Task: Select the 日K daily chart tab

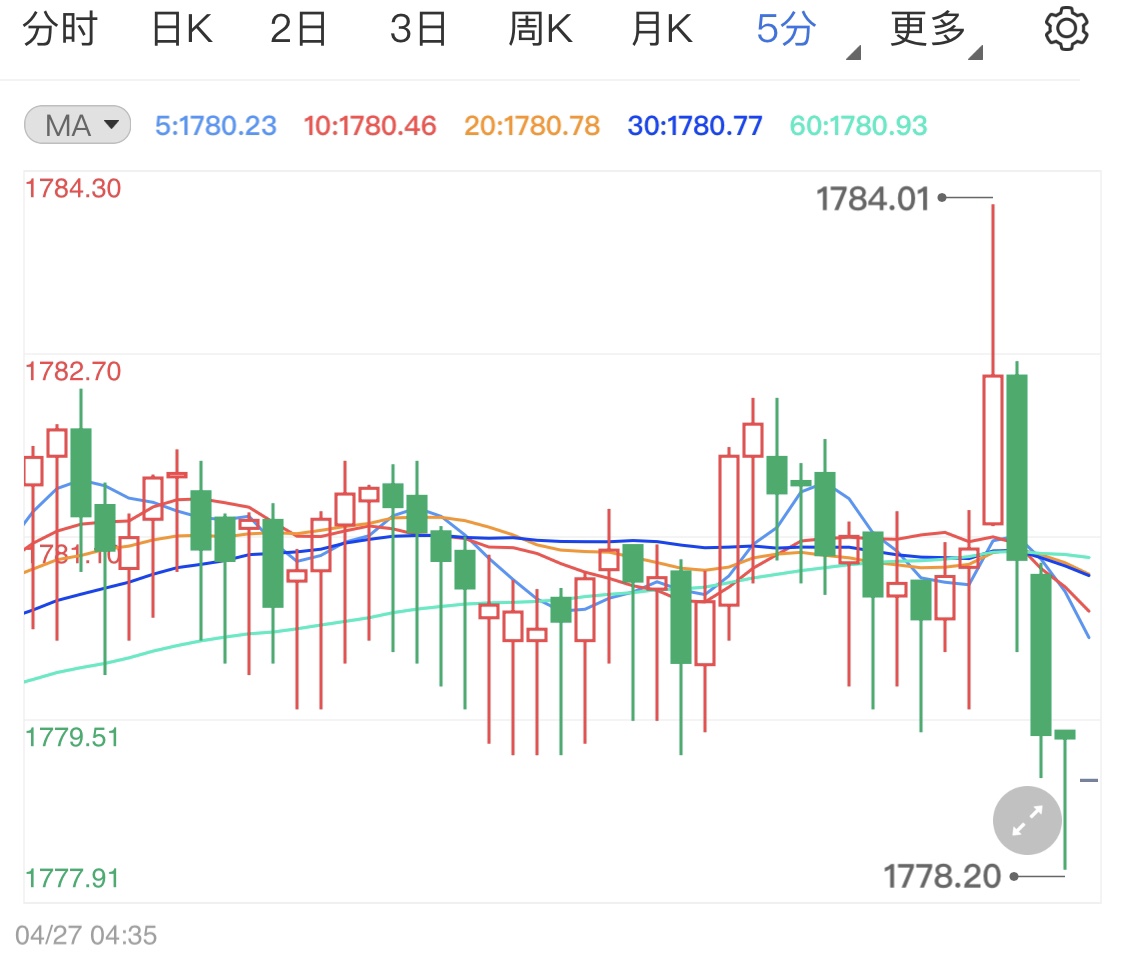Action: [182, 29]
